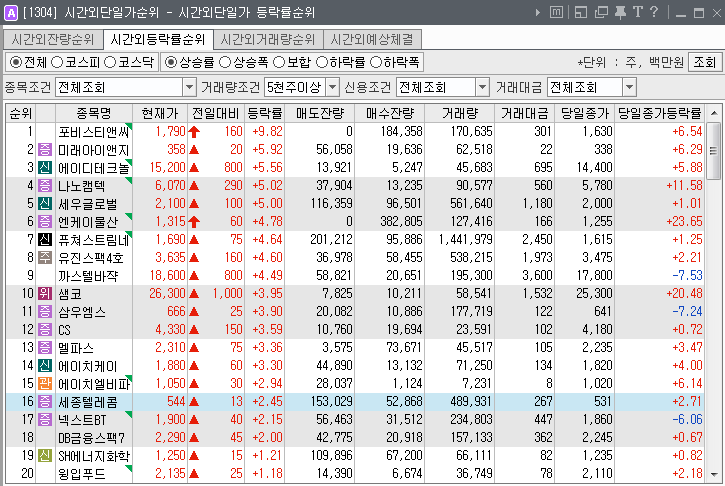Click the 신 badge on 세우글로벌 row
Image resolution: width=725 pixels, height=486 pixels.
tap(44, 203)
